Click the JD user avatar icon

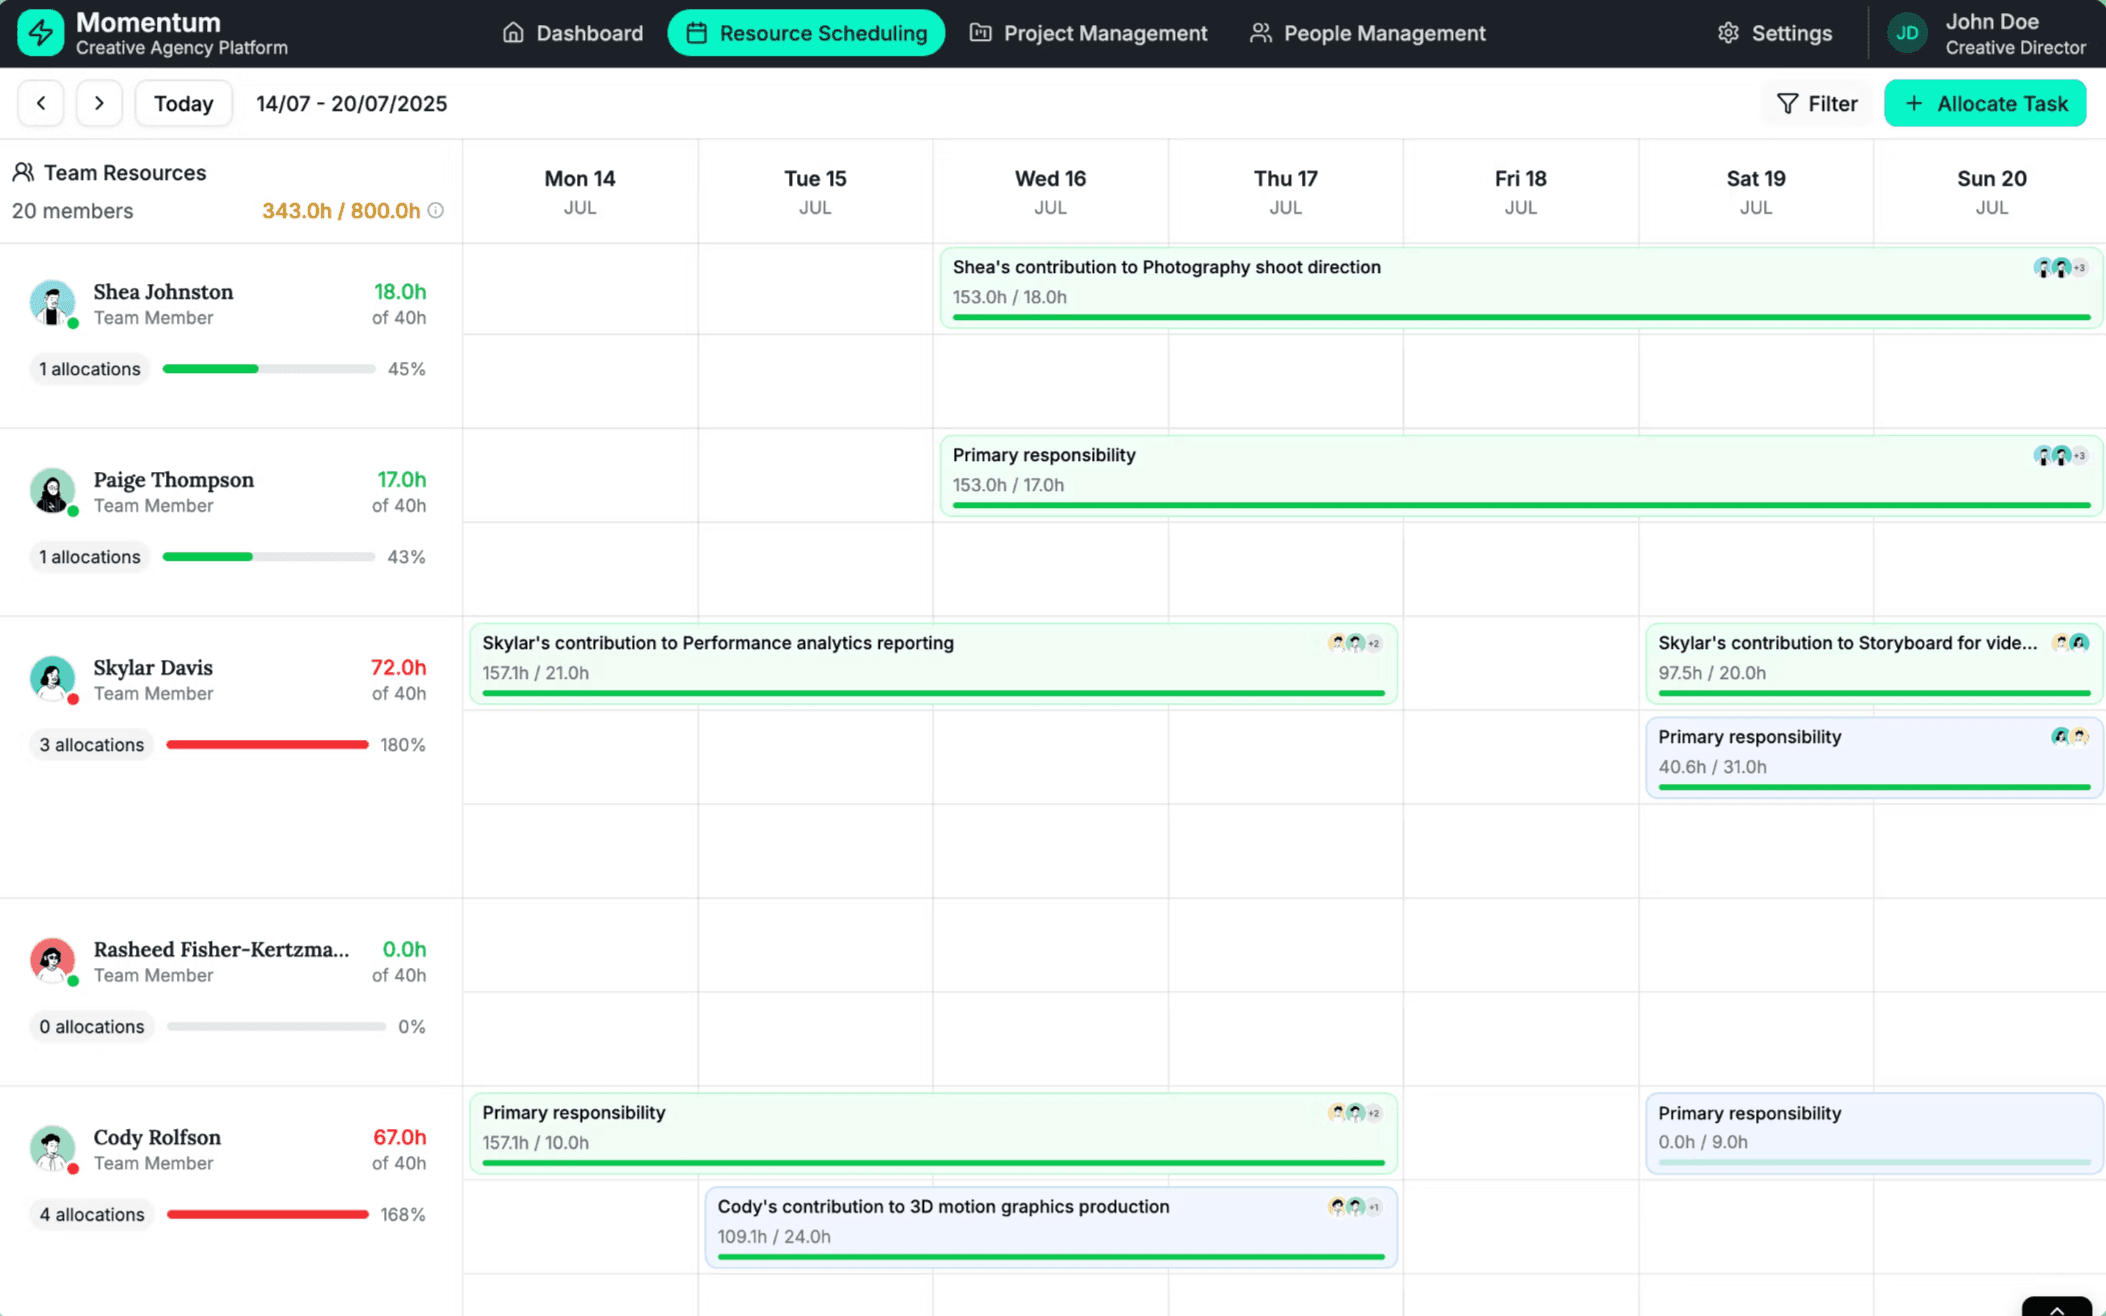coord(1906,33)
